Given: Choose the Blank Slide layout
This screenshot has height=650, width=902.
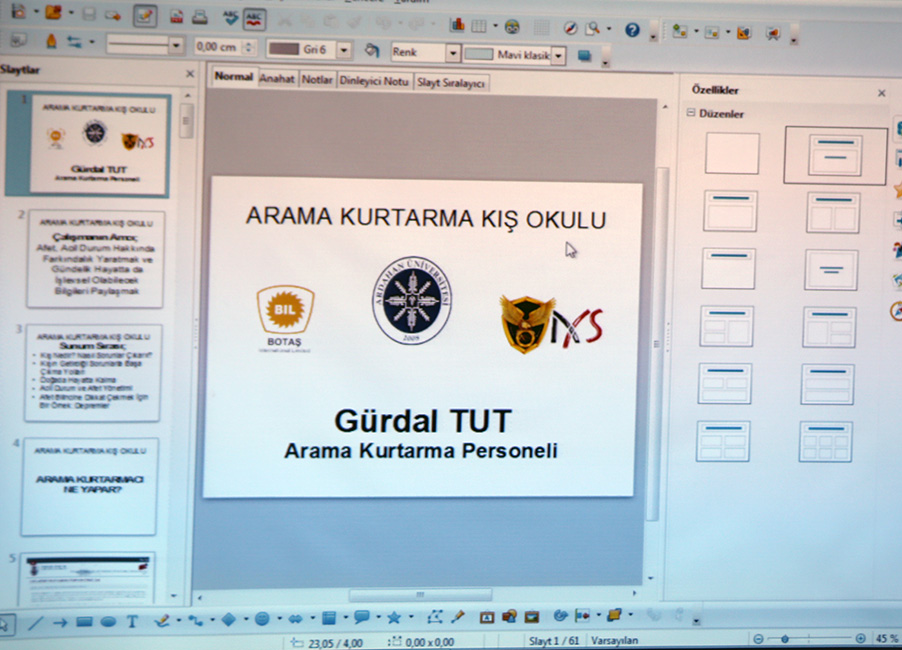Looking at the screenshot, I should 732,153.
